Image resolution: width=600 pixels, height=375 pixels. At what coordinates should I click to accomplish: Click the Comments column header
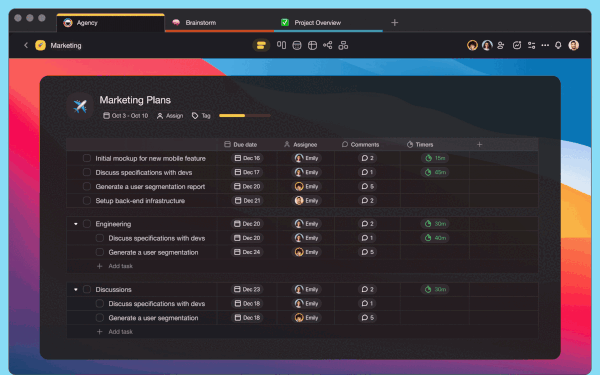point(360,144)
